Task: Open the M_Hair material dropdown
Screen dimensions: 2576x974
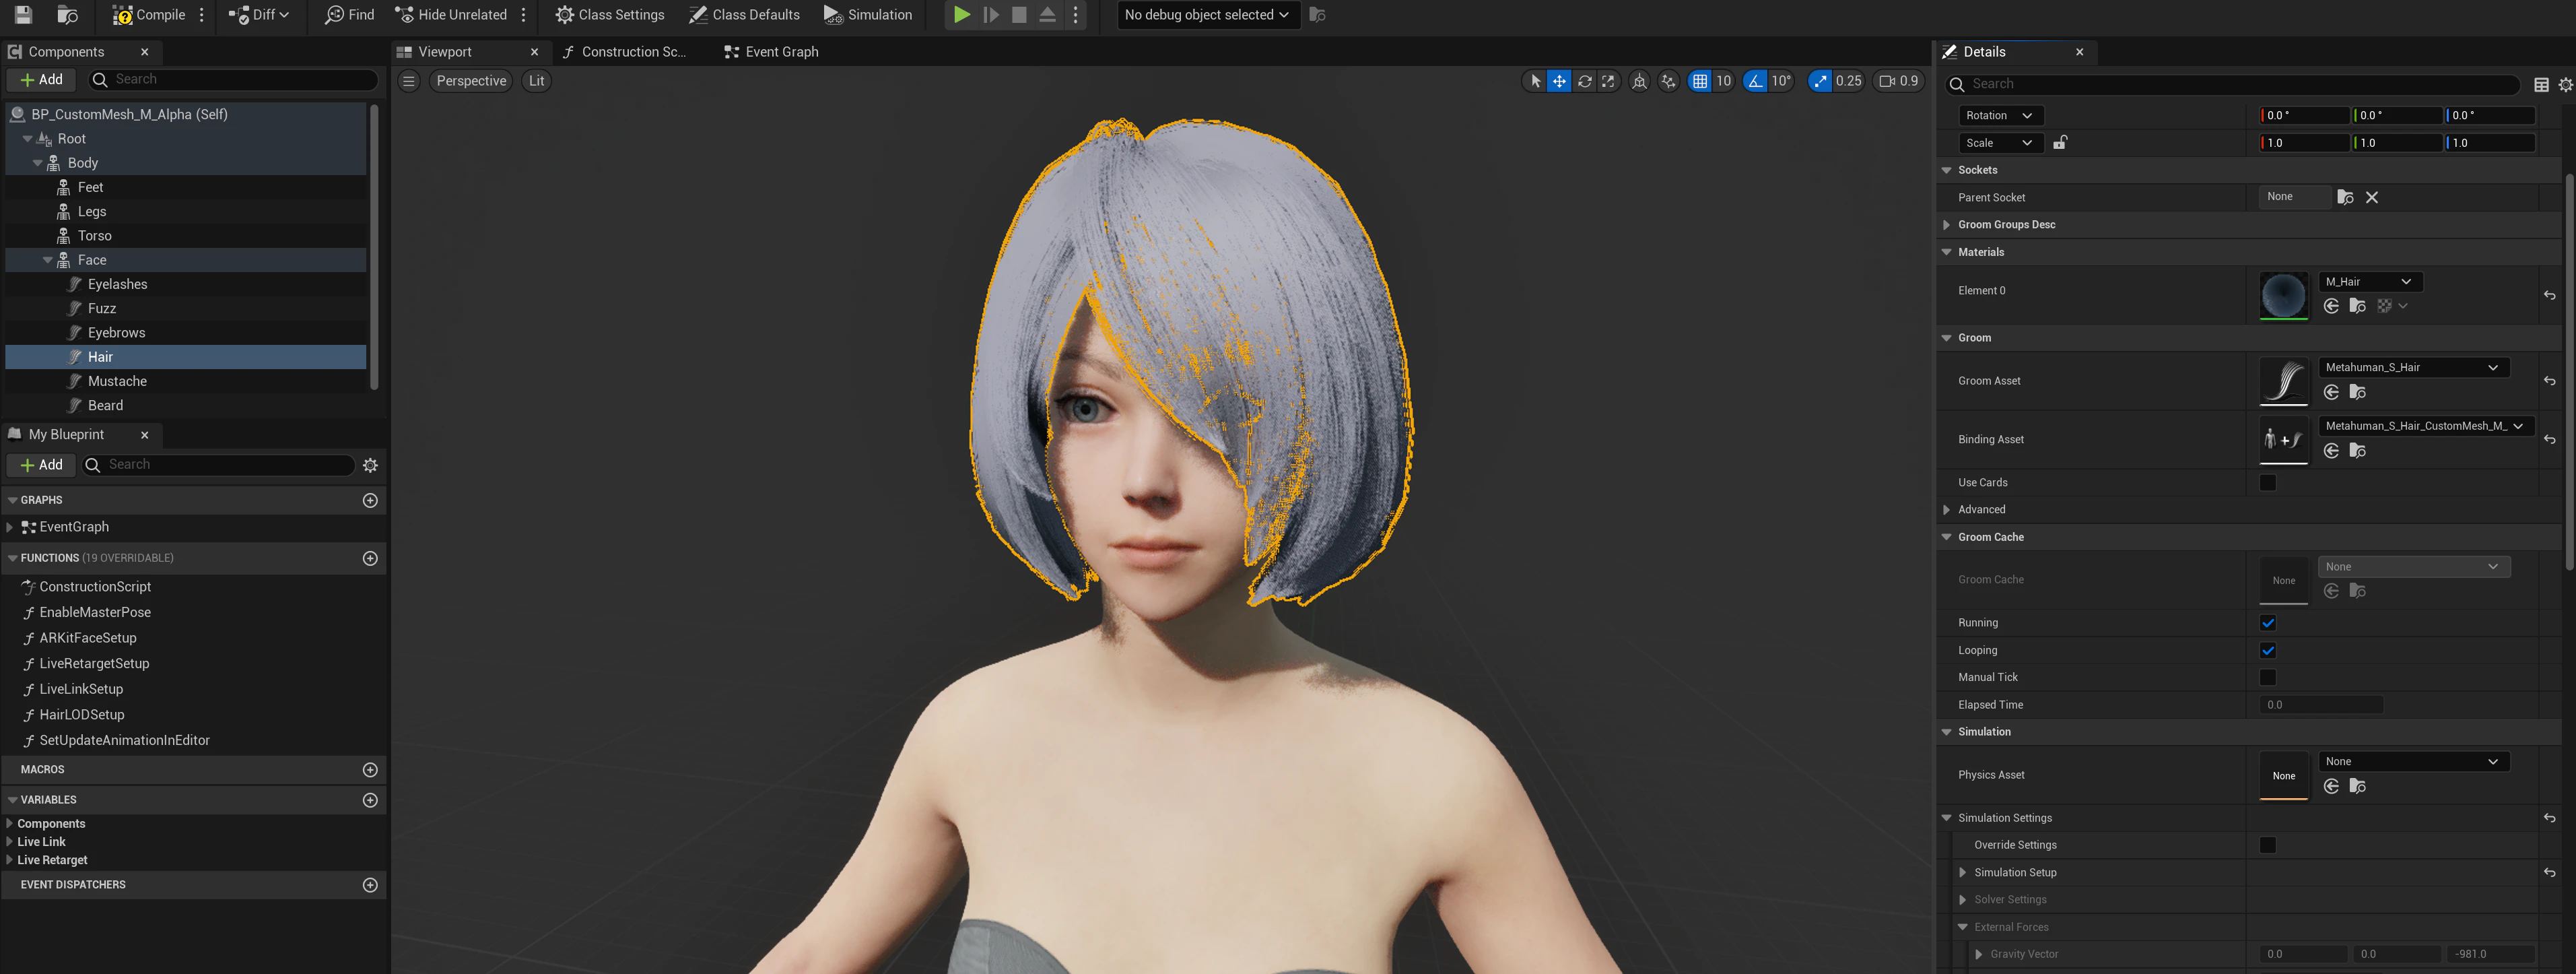Action: (2370, 282)
